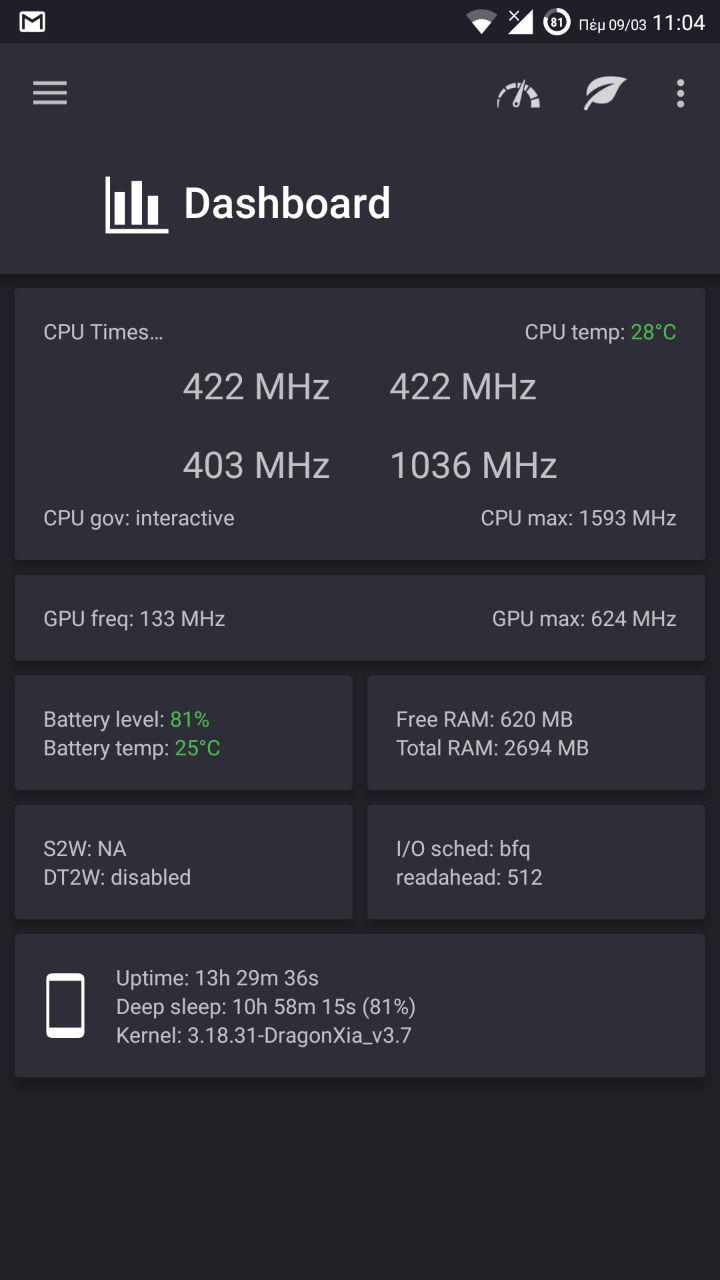Tap the battery saver leaf icon
Screen dimensions: 720x1280
[605, 94]
